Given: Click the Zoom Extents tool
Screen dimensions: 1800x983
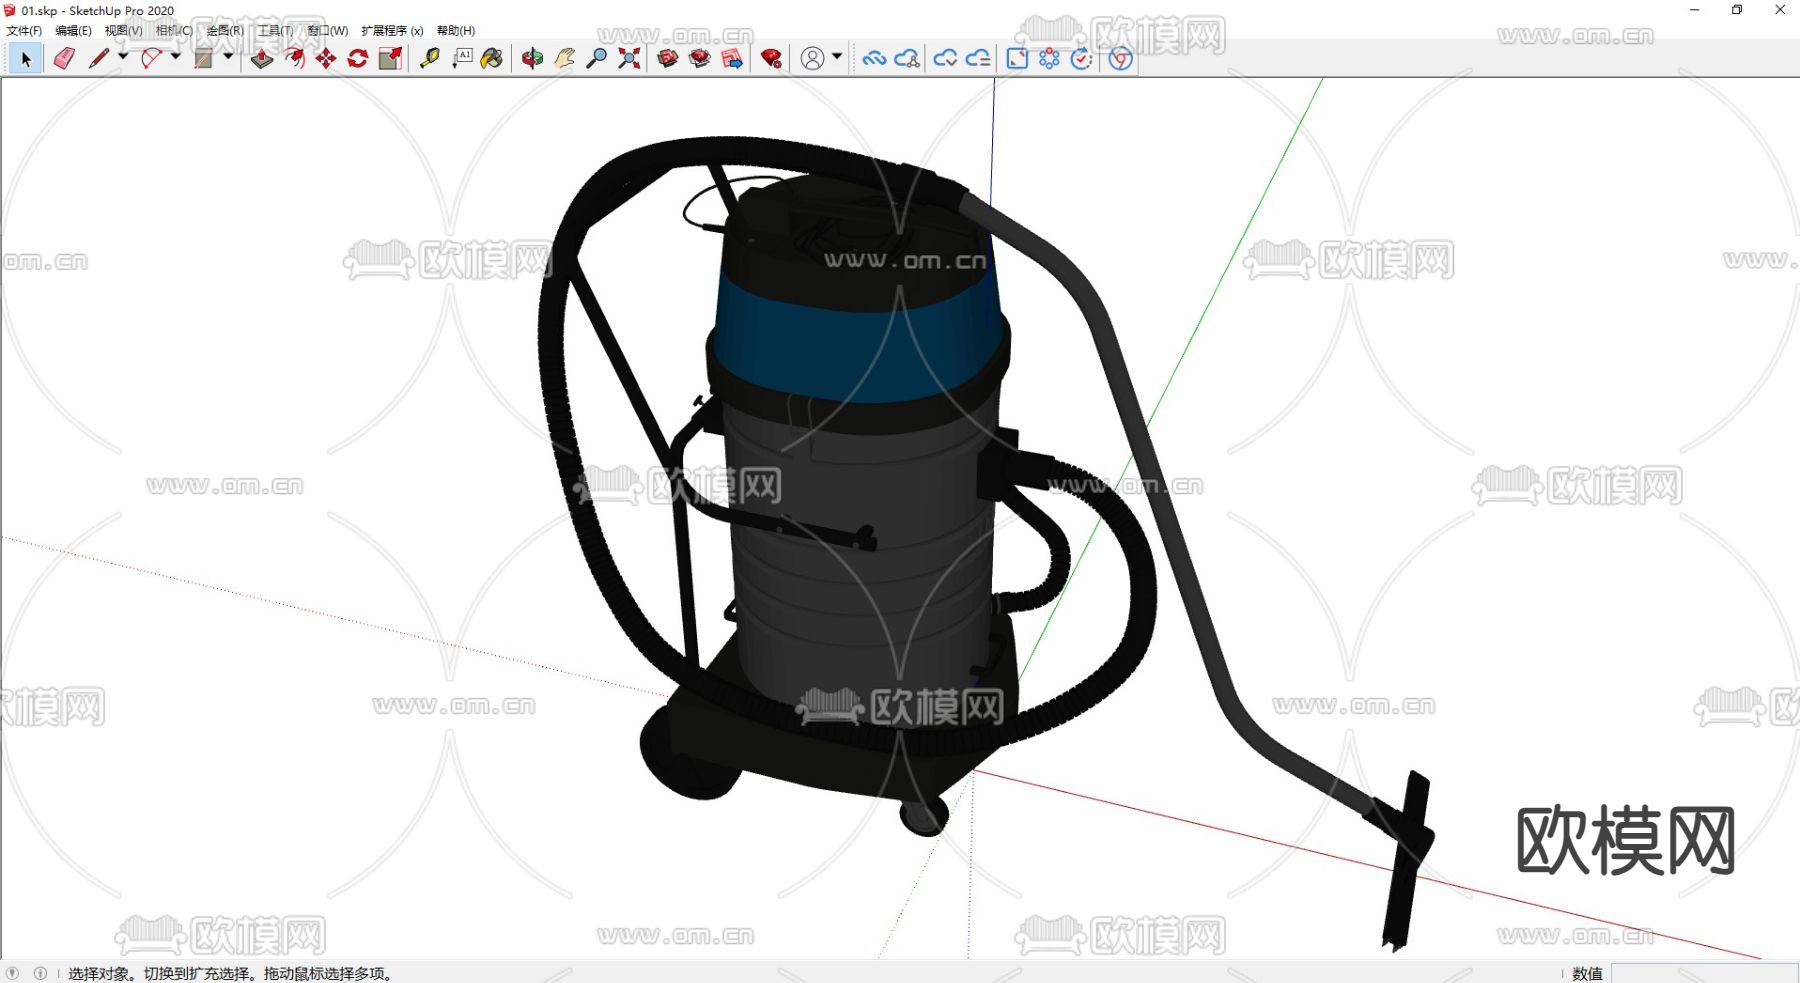Looking at the screenshot, I should point(629,59).
